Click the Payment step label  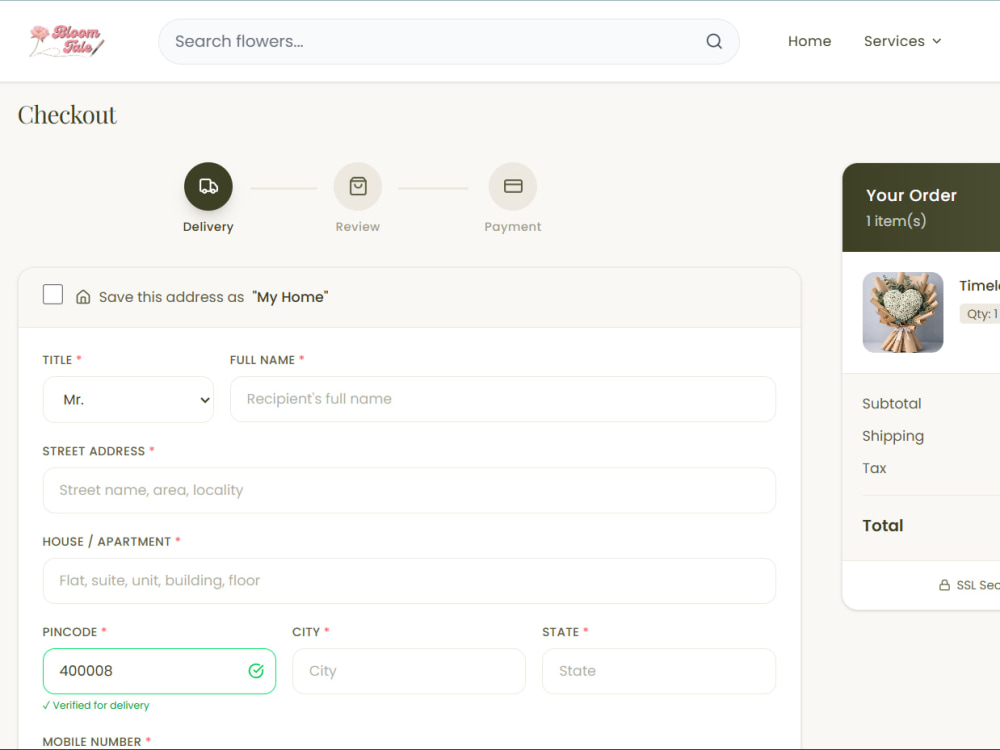[x=513, y=227]
